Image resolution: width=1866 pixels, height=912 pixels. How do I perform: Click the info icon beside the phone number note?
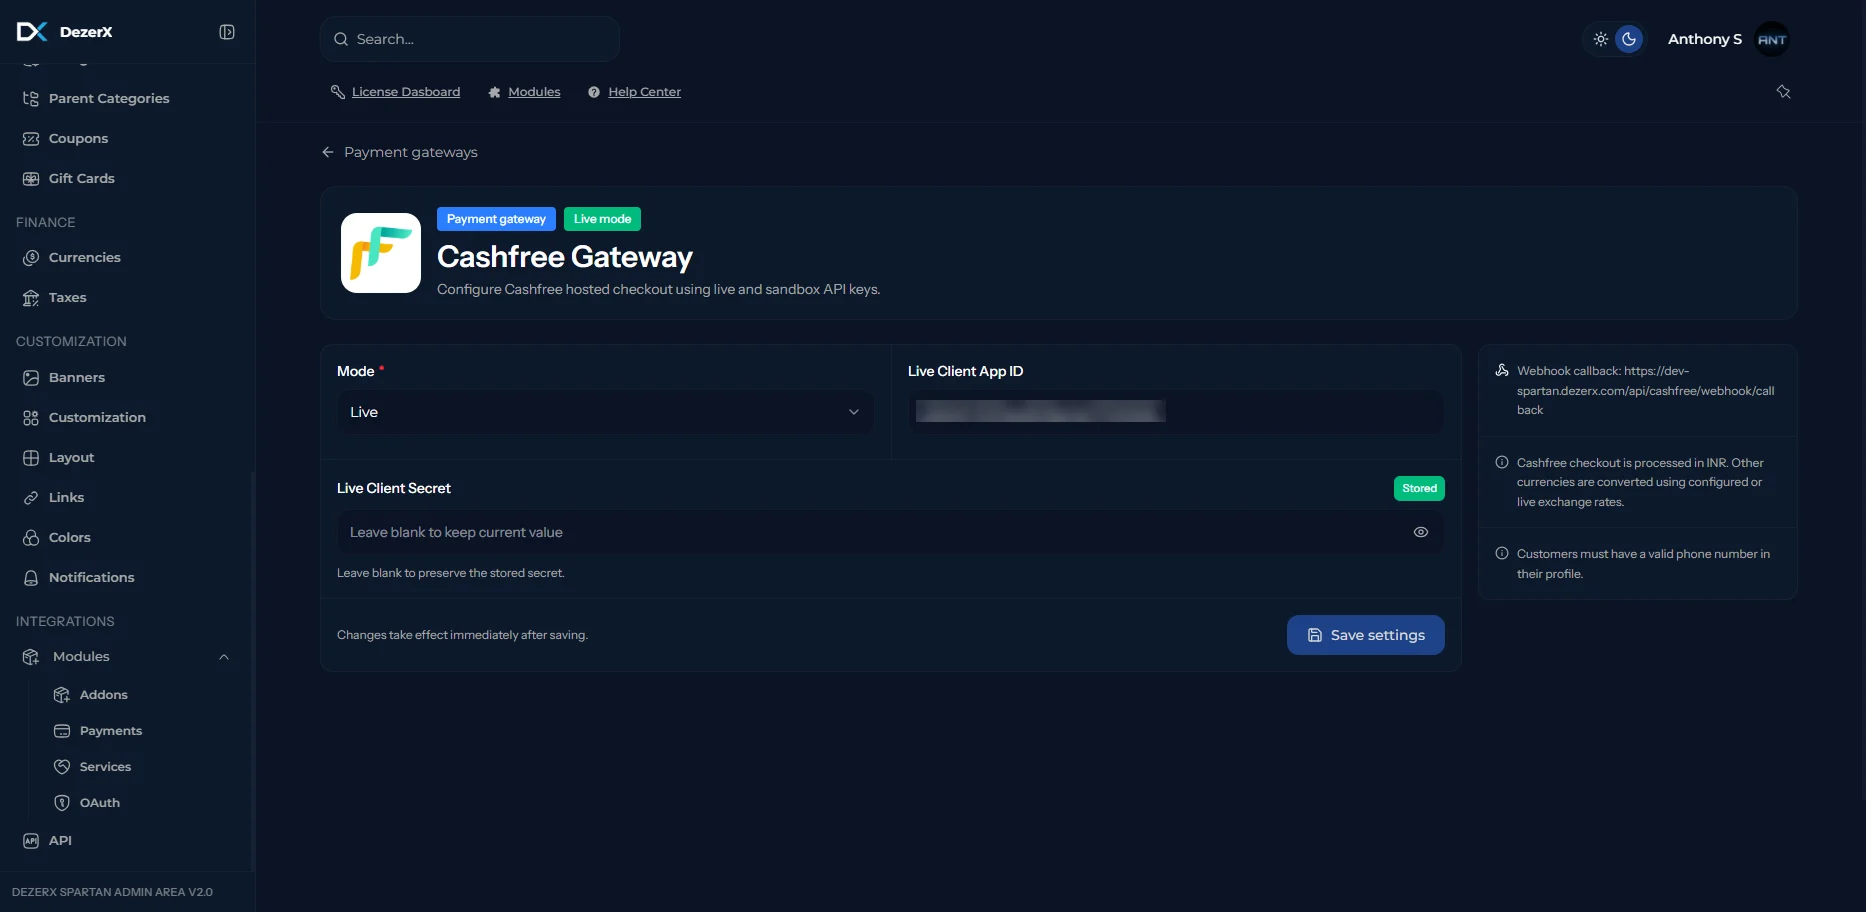point(1502,553)
